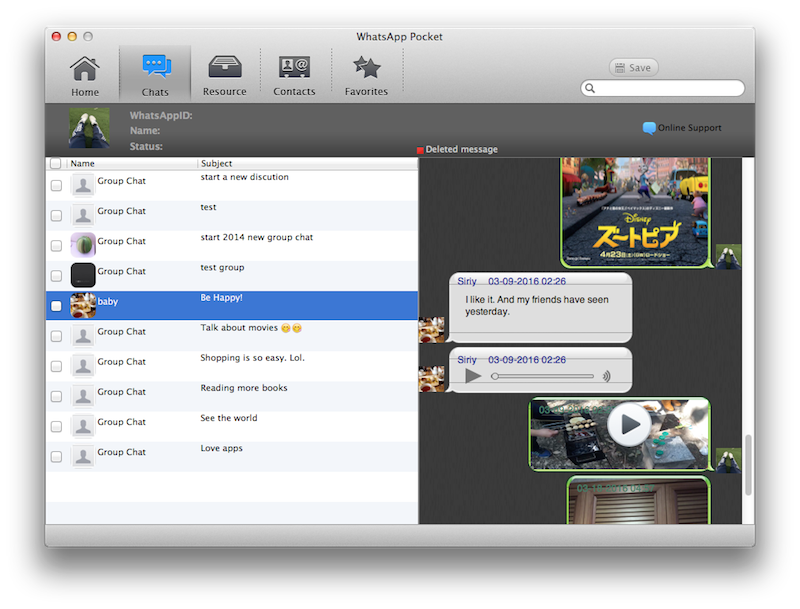Image resolution: width=800 pixels, height=609 pixels.
Task: Click avatar of 'Reading more books' chat
Action: click(x=83, y=396)
